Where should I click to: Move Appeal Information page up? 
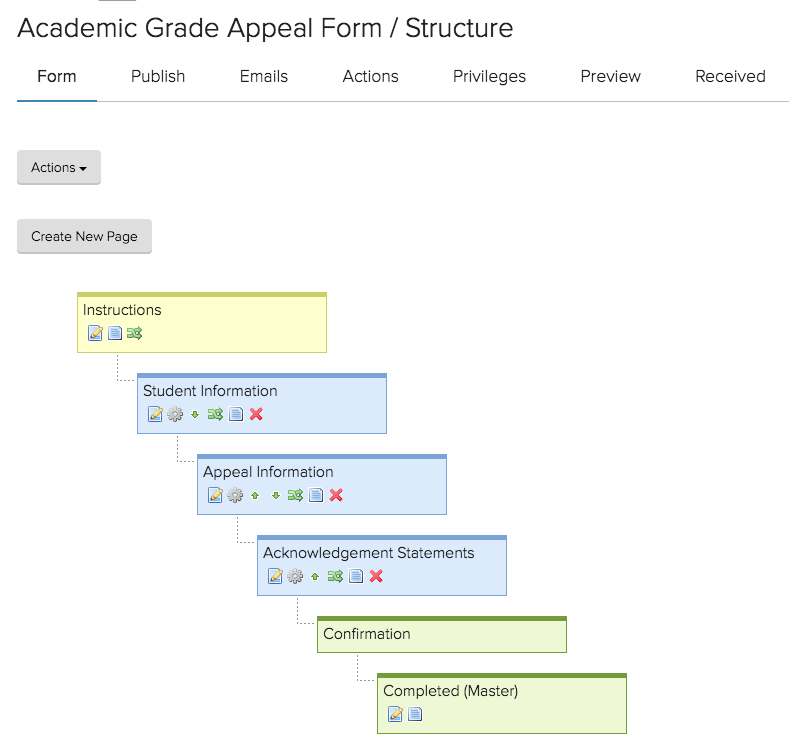255,495
